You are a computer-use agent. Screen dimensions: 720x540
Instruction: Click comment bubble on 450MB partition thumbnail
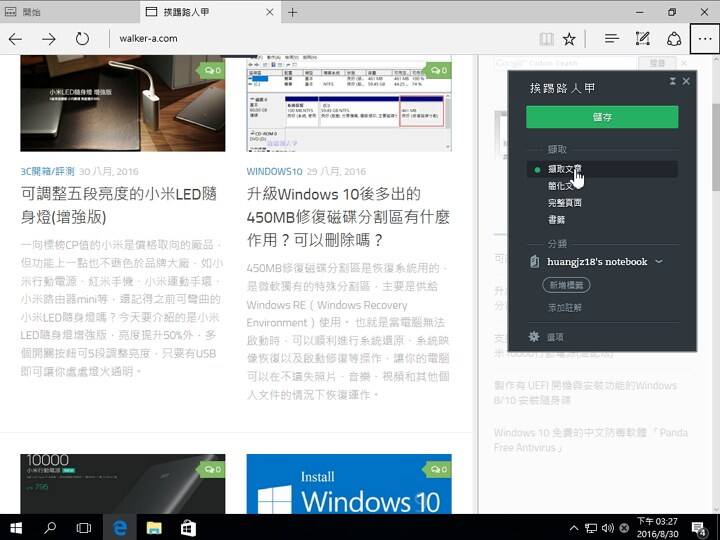[x=439, y=70]
